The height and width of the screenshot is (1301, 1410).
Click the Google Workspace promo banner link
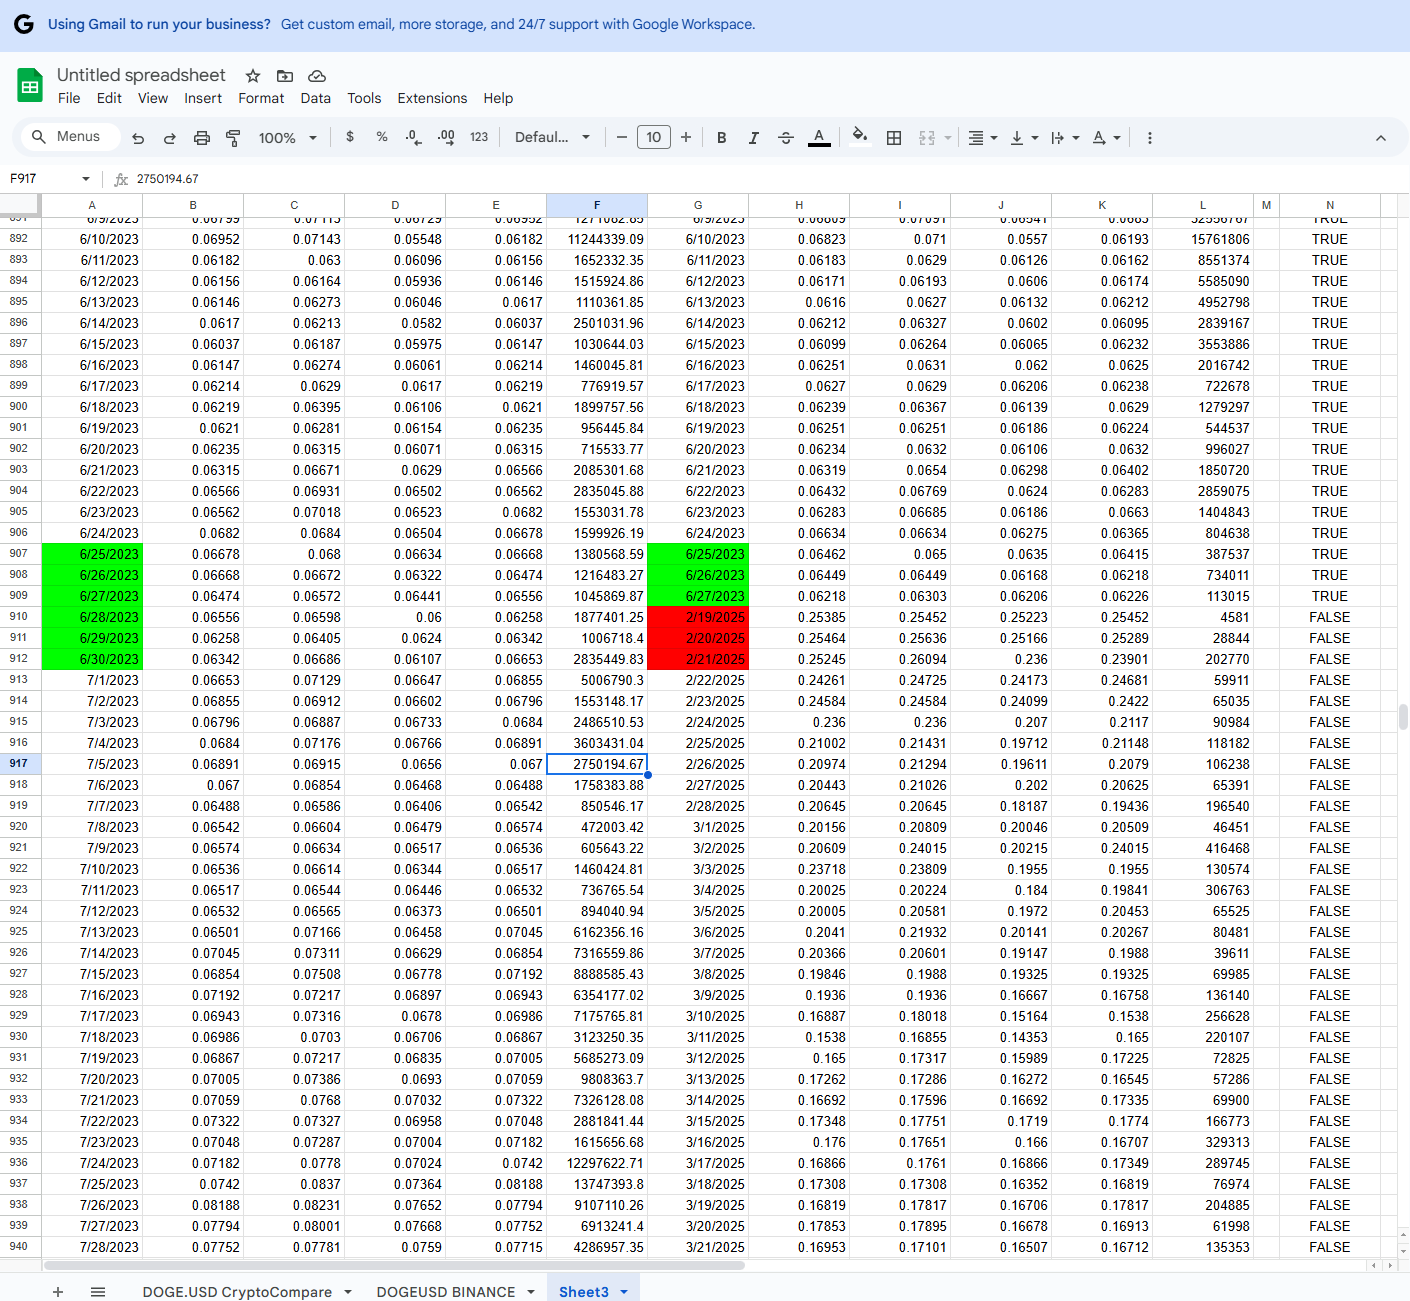[x=517, y=24]
